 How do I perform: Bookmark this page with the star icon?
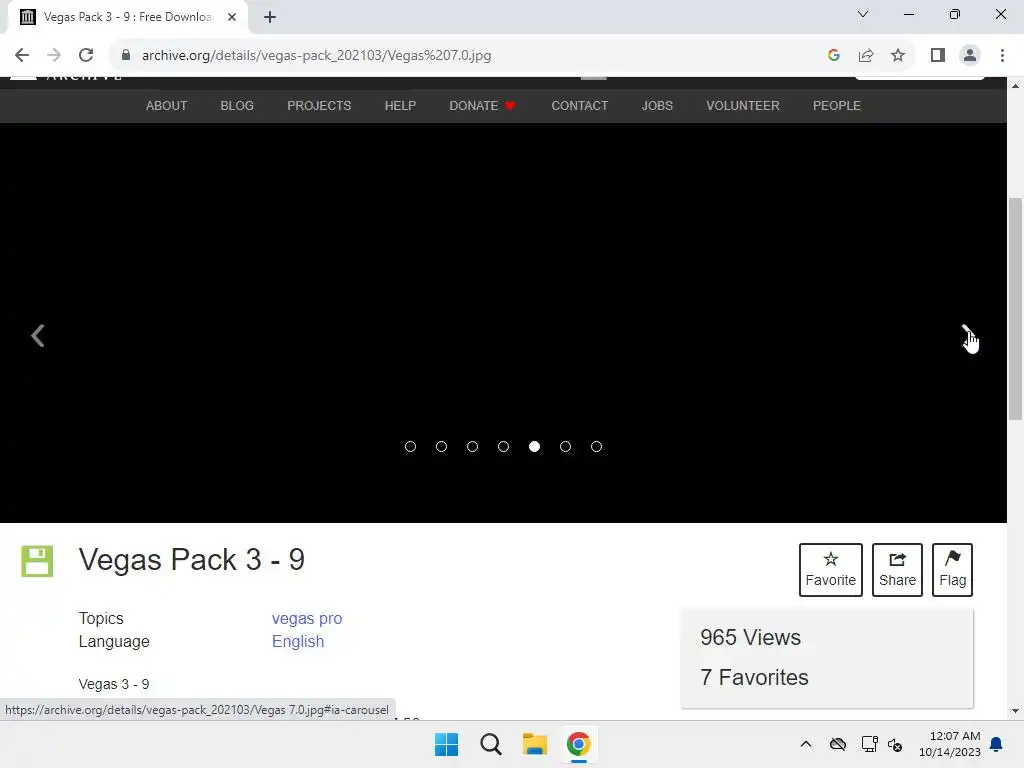898,56
